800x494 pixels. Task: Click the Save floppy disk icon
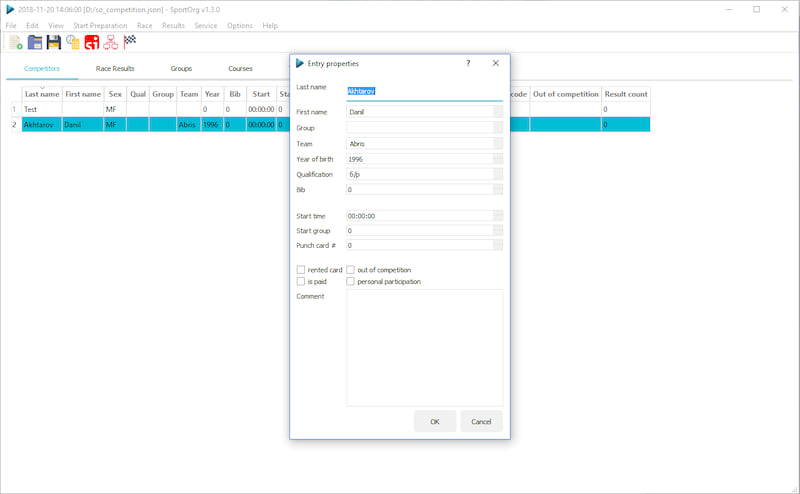[x=54, y=42]
